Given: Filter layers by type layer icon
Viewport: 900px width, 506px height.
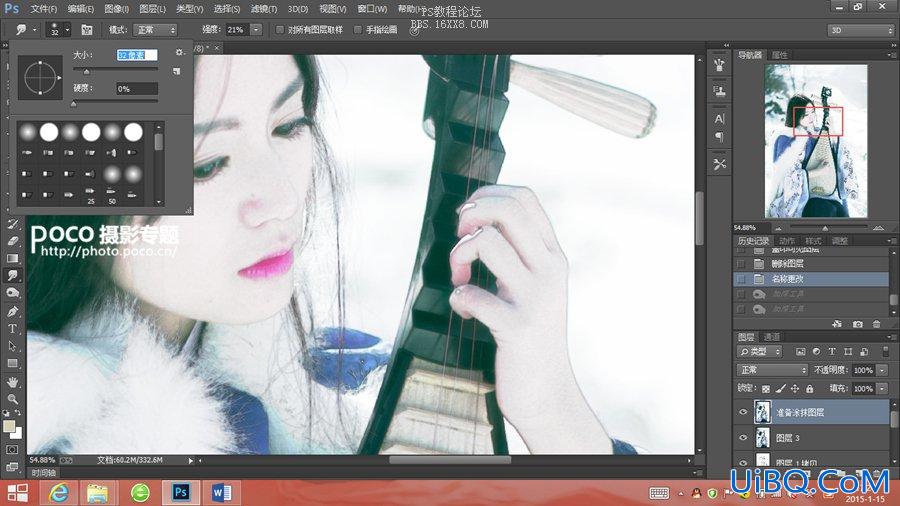Looking at the screenshot, I should (x=832, y=351).
